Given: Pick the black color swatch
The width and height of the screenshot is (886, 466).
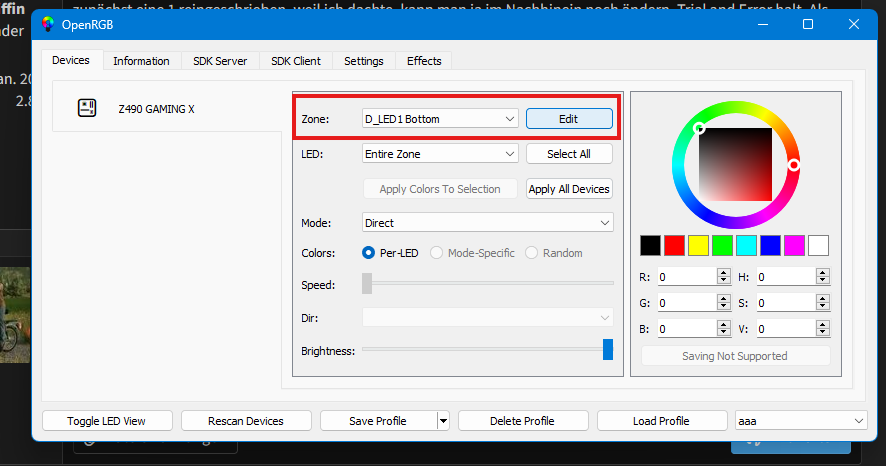Looking at the screenshot, I should (650, 245).
